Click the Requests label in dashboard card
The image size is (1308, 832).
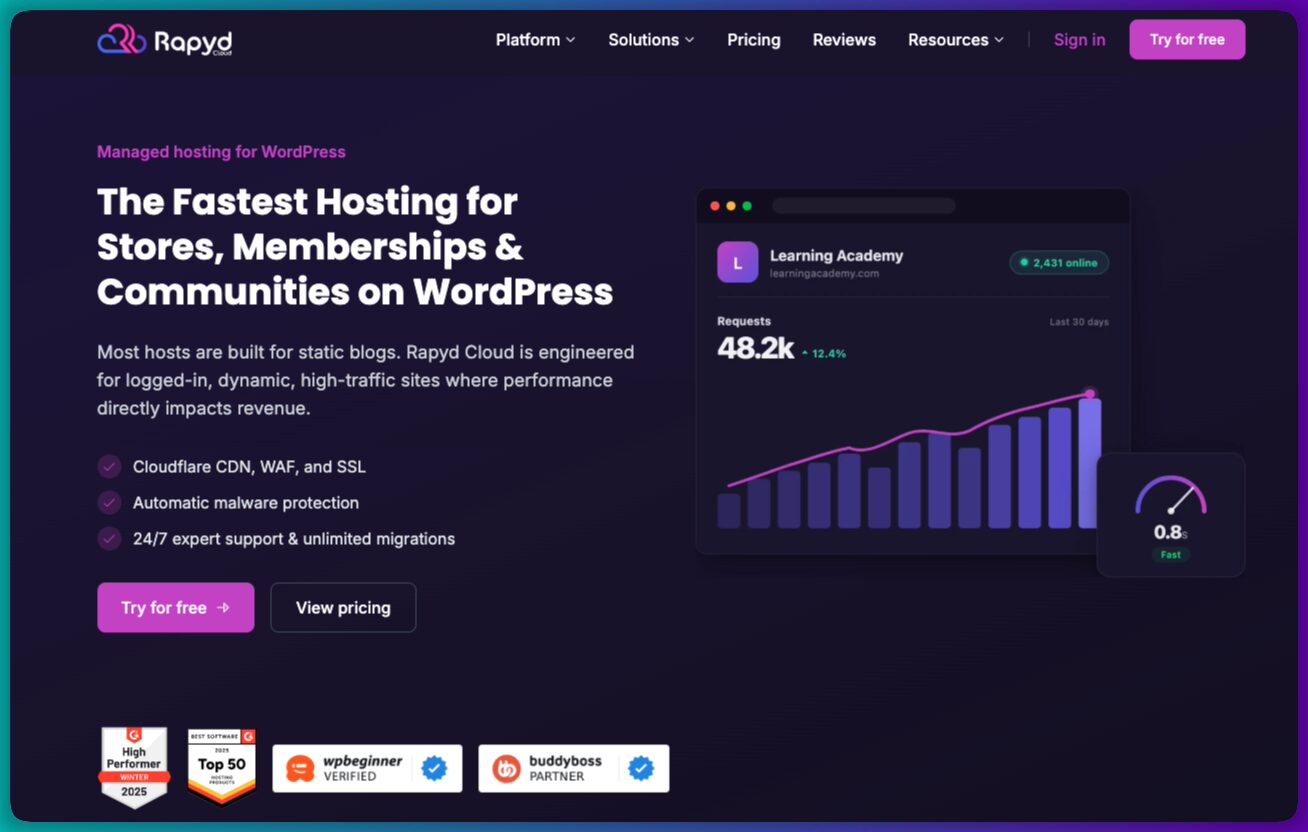click(x=744, y=321)
